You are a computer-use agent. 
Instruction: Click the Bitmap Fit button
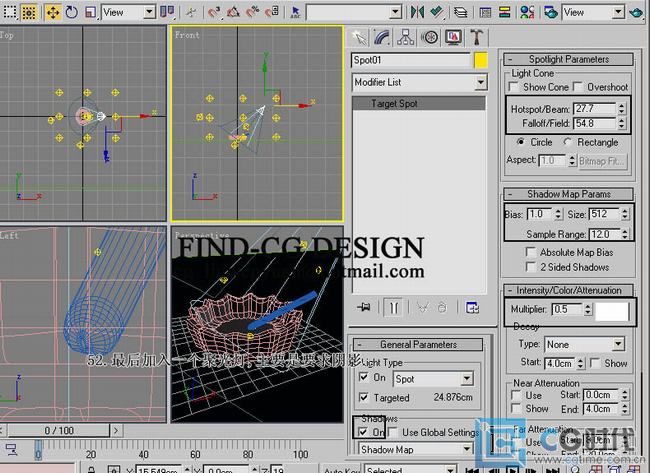coord(602,160)
